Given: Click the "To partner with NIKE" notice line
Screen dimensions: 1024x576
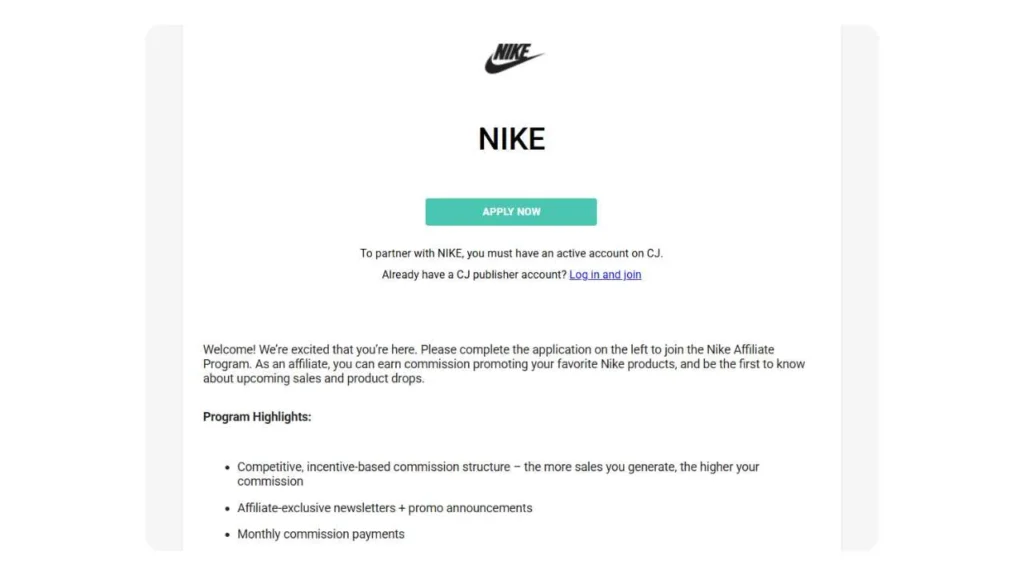Looking at the screenshot, I should [x=511, y=254].
